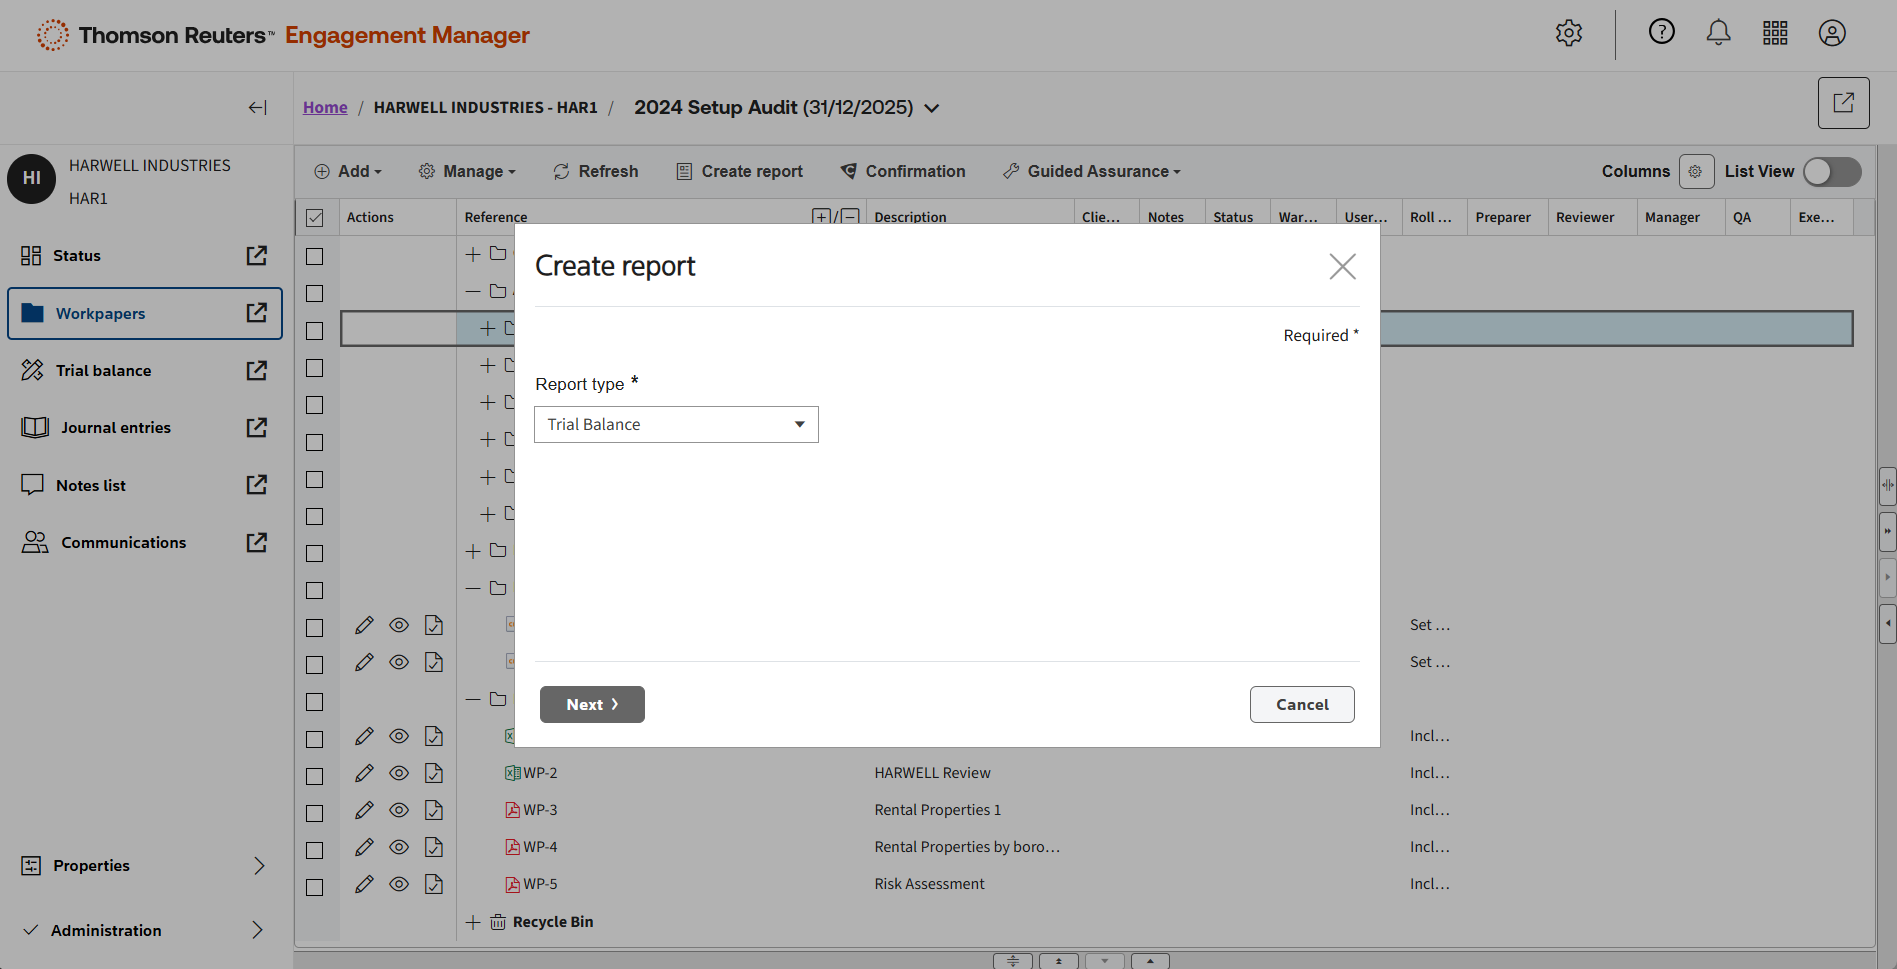Click the Columns settings gear icon
This screenshot has width=1897, height=969.
(x=1696, y=172)
